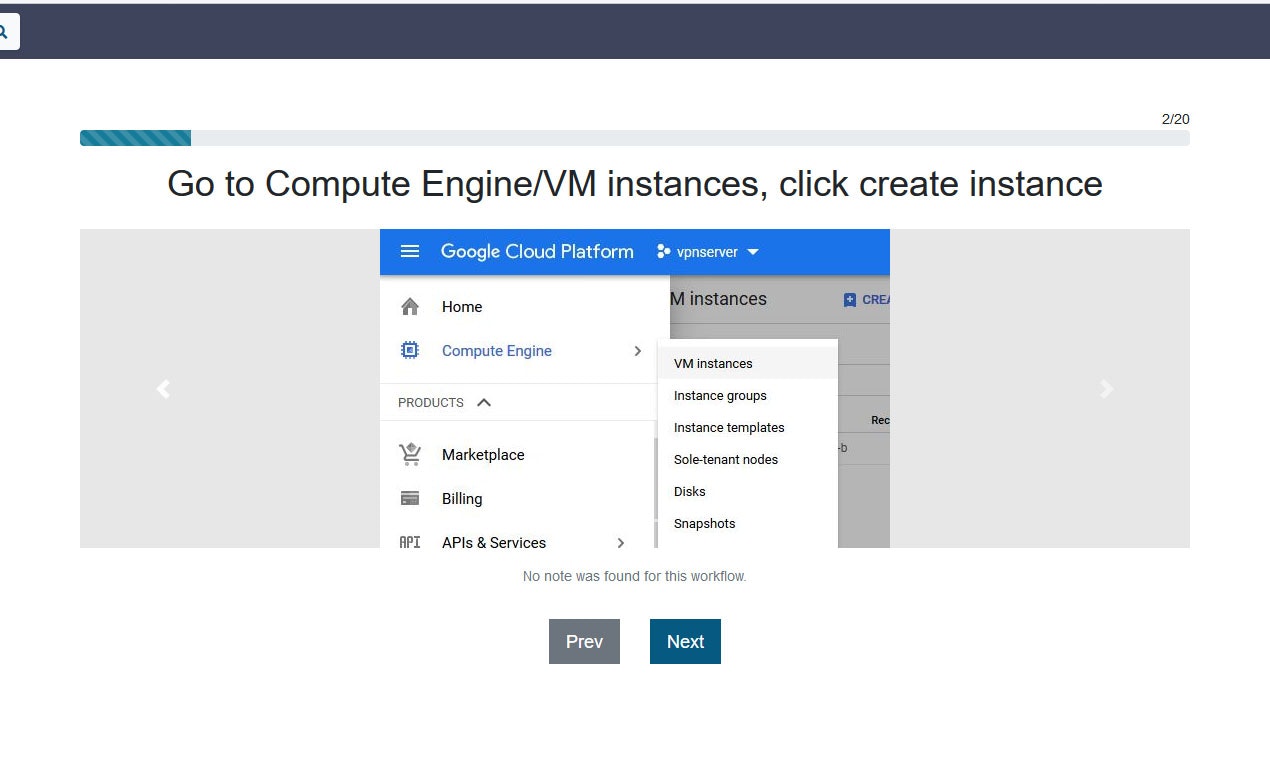Select Instance groups in submenu
The height and width of the screenshot is (760, 1270).
[747, 395]
